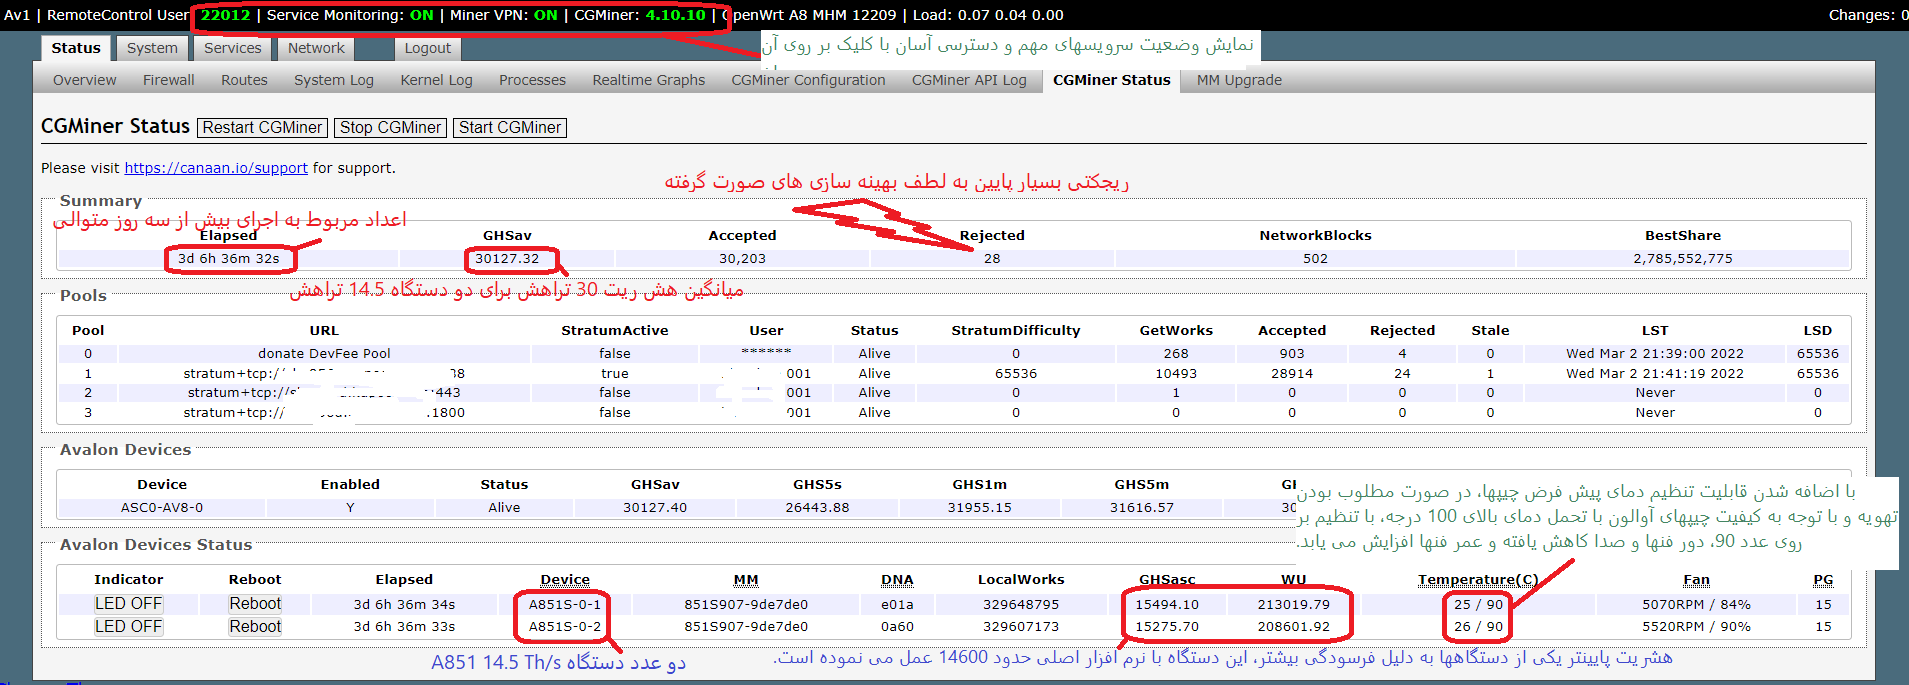Click Avalon Devices GHSav value 30127.40
Viewport: 1909px width, 685px height.
click(x=655, y=507)
